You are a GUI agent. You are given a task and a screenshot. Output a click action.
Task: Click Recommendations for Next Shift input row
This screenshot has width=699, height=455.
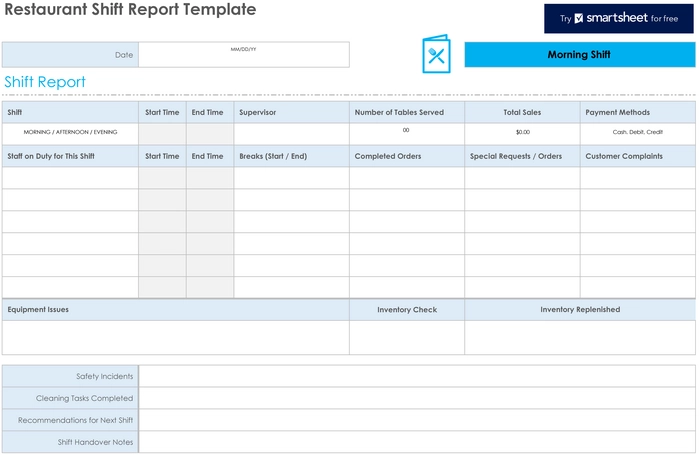coord(417,420)
